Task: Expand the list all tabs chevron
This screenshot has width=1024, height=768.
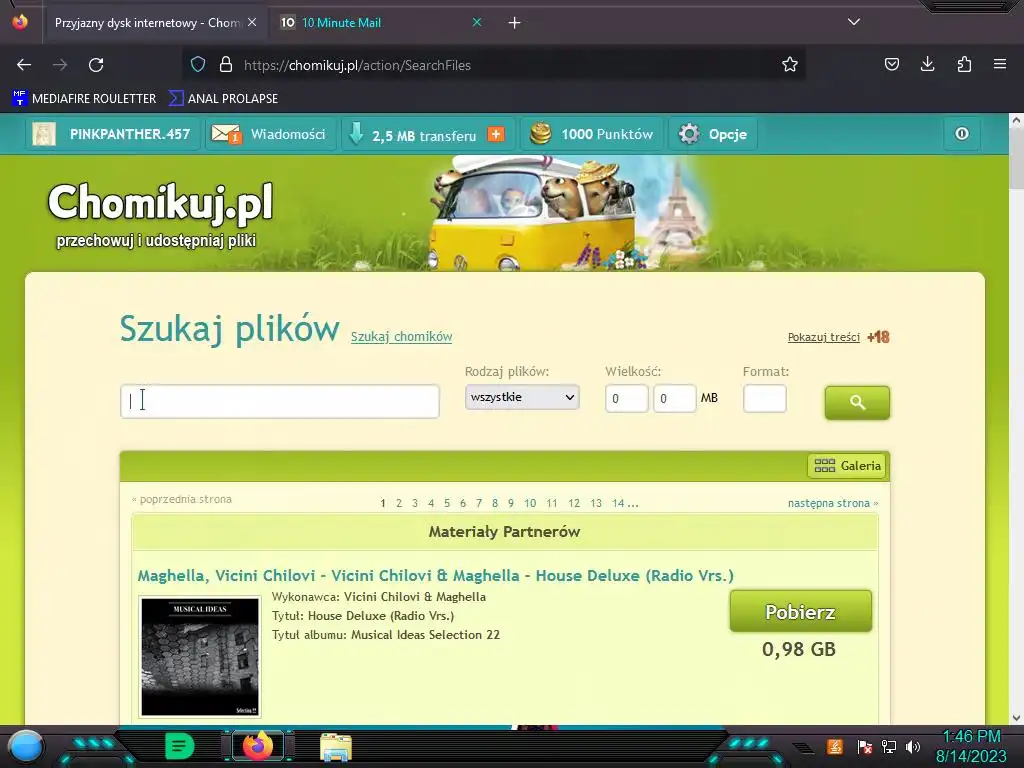Action: [854, 22]
